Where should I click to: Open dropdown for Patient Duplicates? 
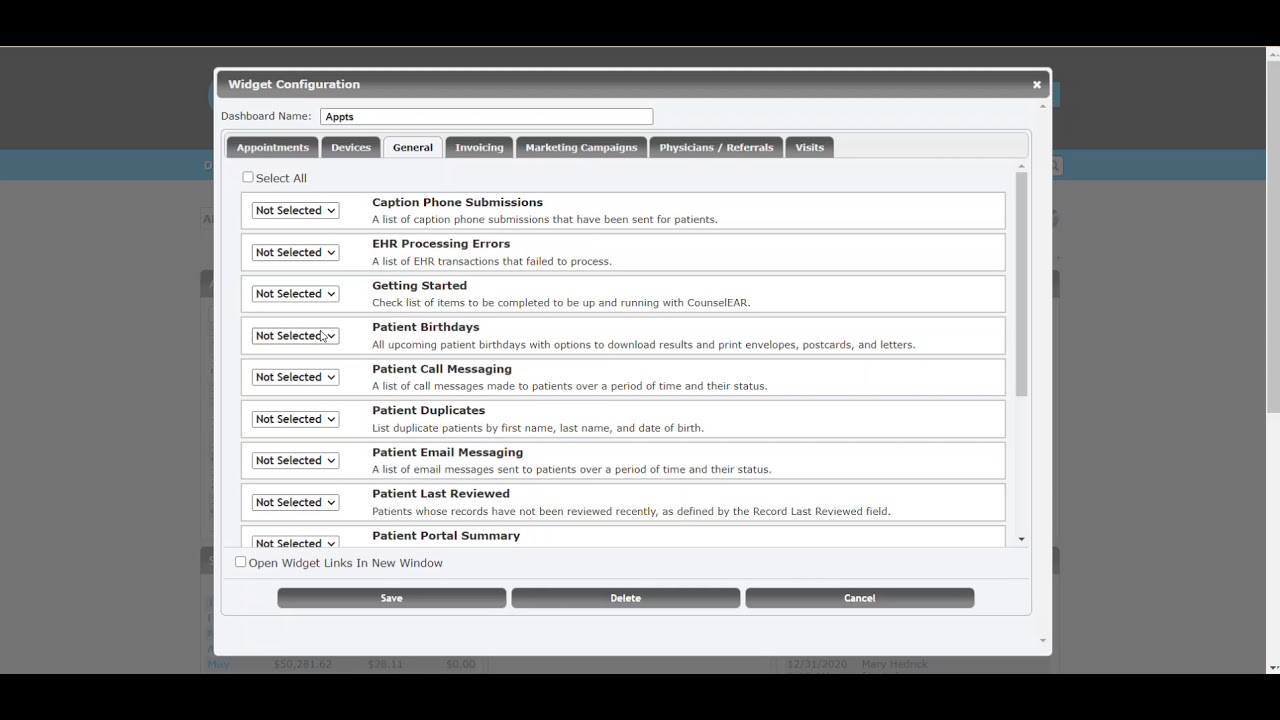[x=295, y=419]
